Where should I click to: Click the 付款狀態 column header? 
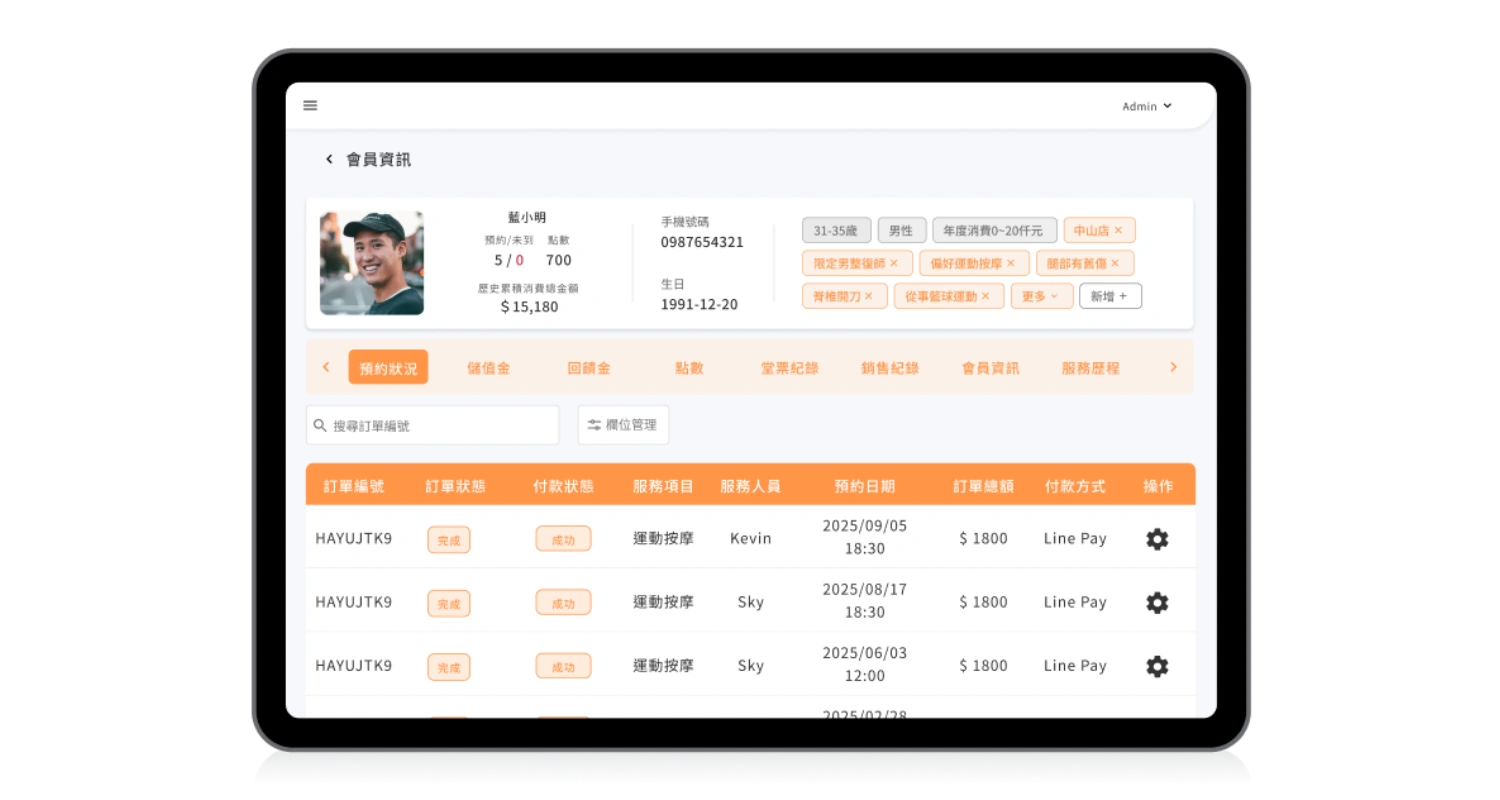tap(563, 486)
